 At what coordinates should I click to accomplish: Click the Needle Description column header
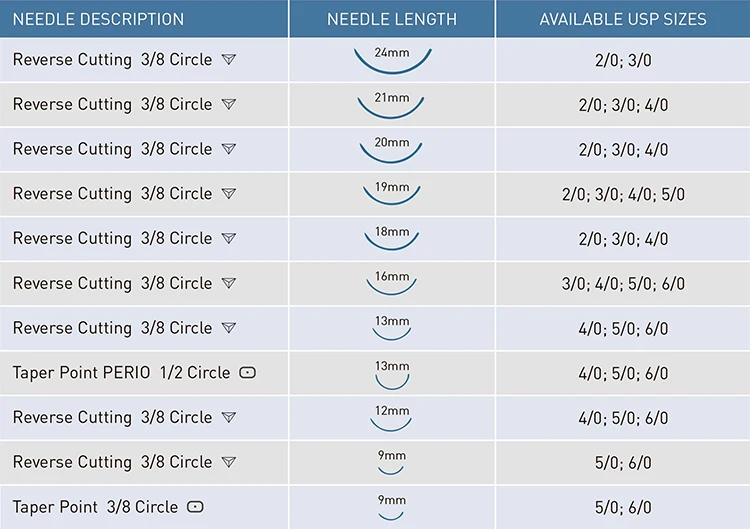pyautogui.click(x=98, y=19)
